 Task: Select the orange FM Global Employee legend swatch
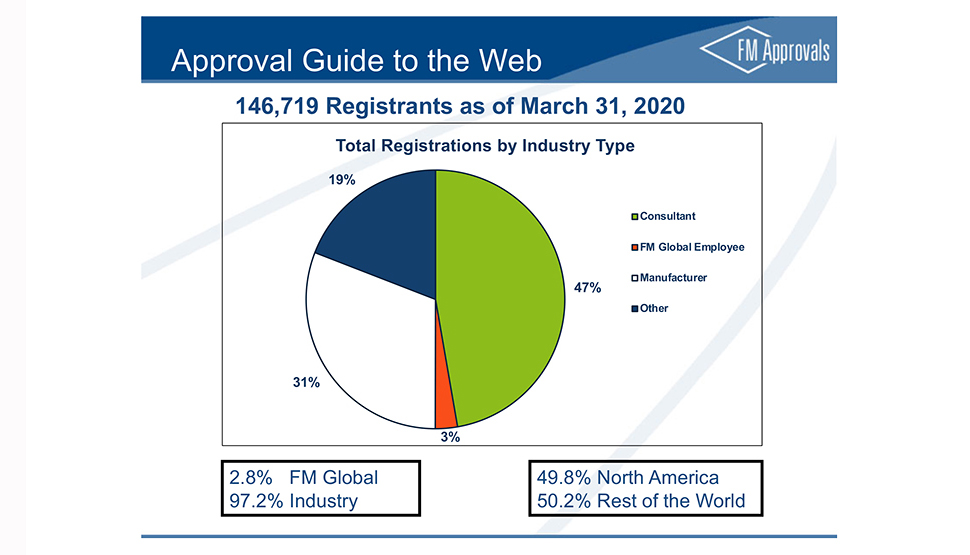[634, 247]
